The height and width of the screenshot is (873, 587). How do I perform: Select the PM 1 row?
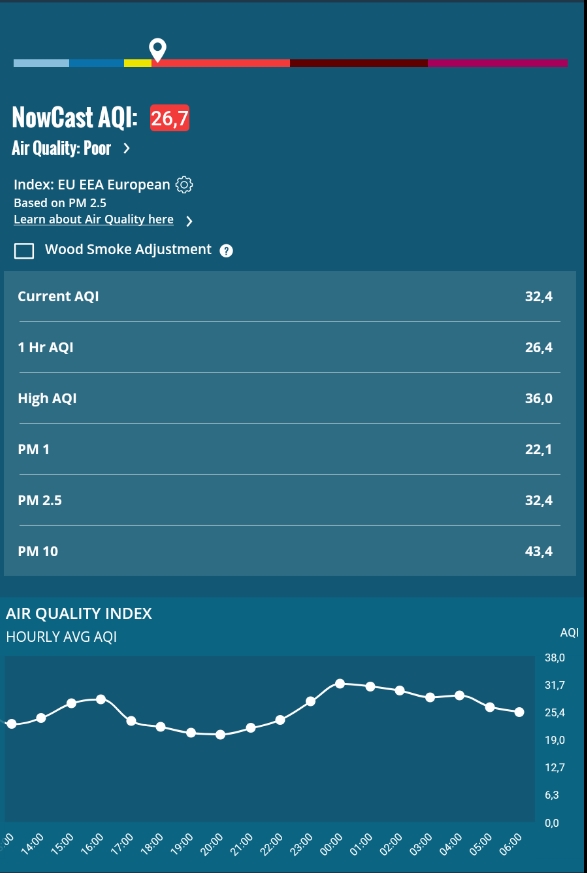pyautogui.click(x=290, y=449)
